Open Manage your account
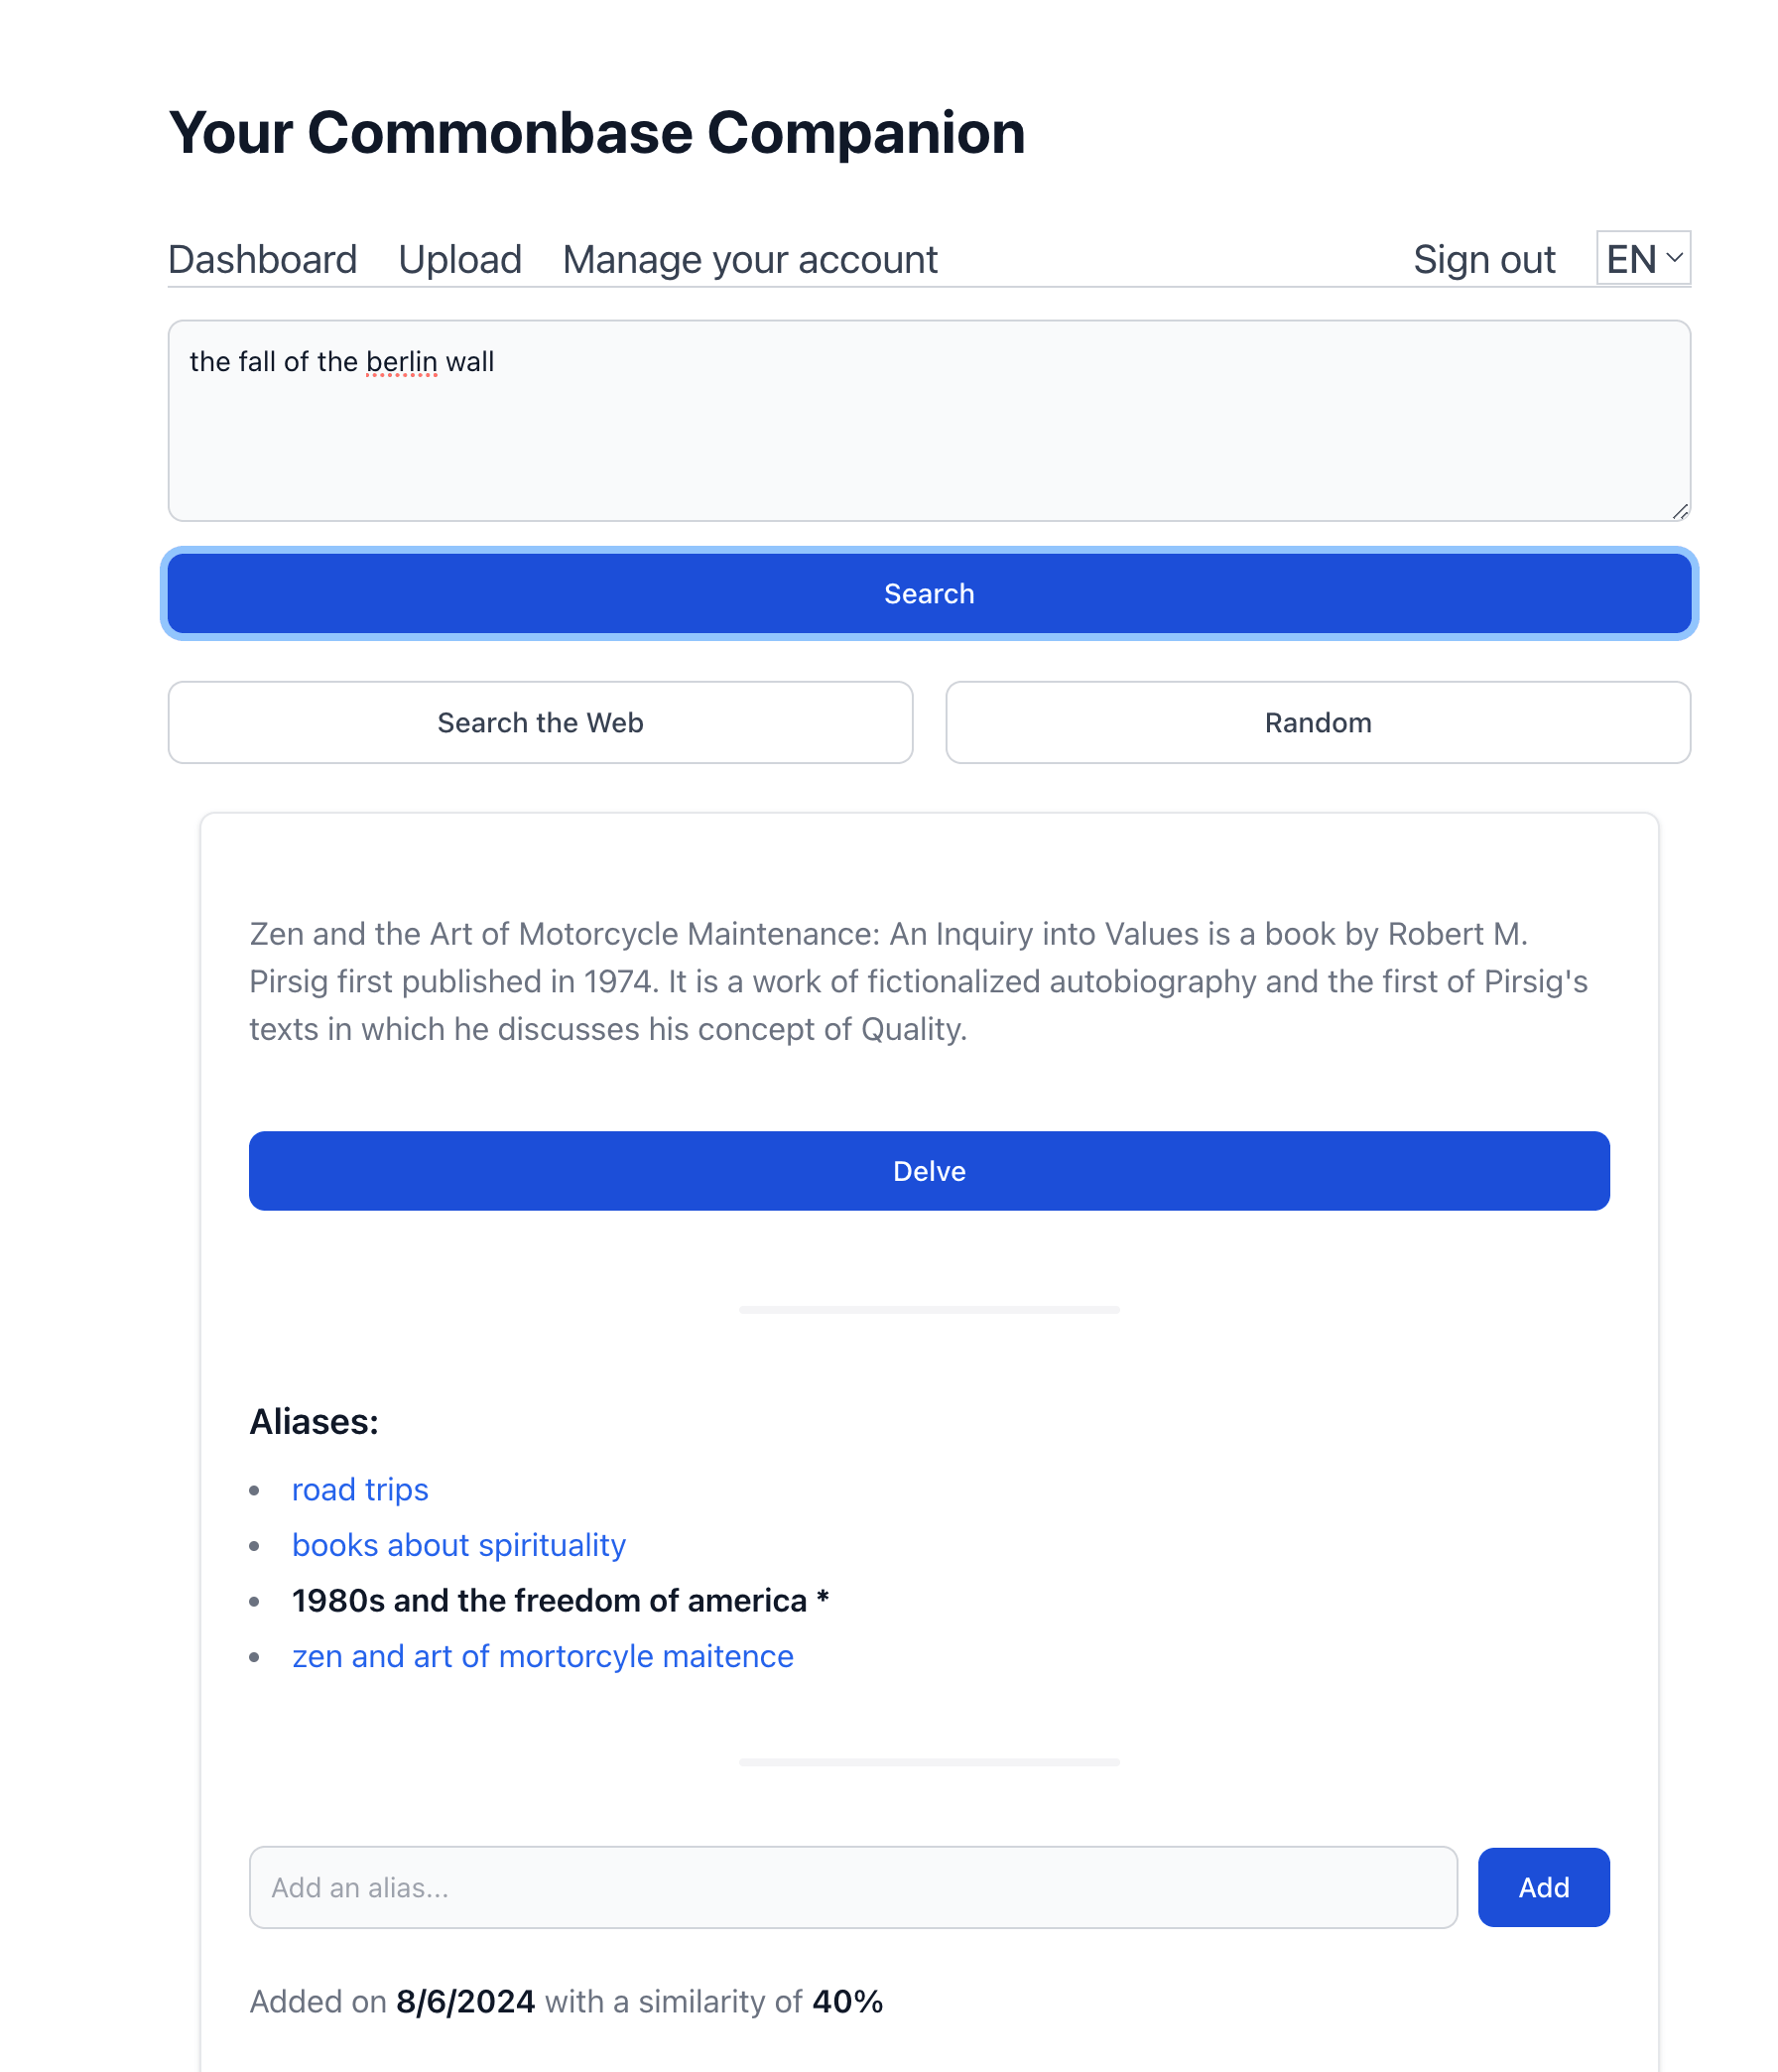This screenshot has height=2072, width=1778. [x=749, y=260]
